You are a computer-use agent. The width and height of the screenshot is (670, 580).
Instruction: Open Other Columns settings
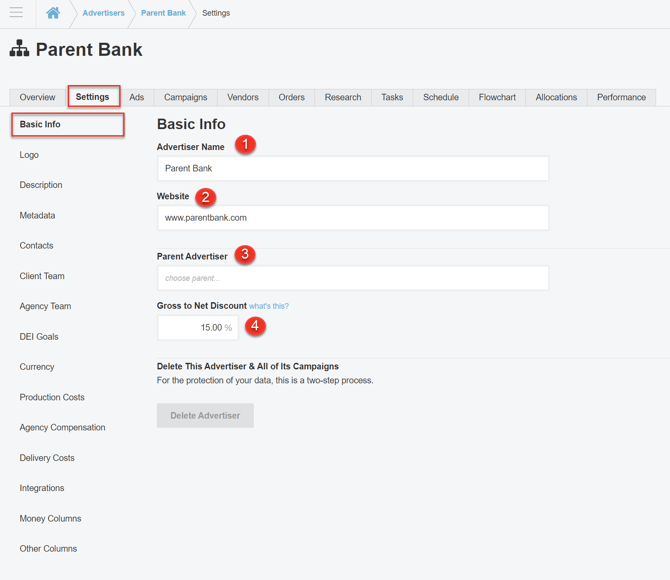point(48,549)
